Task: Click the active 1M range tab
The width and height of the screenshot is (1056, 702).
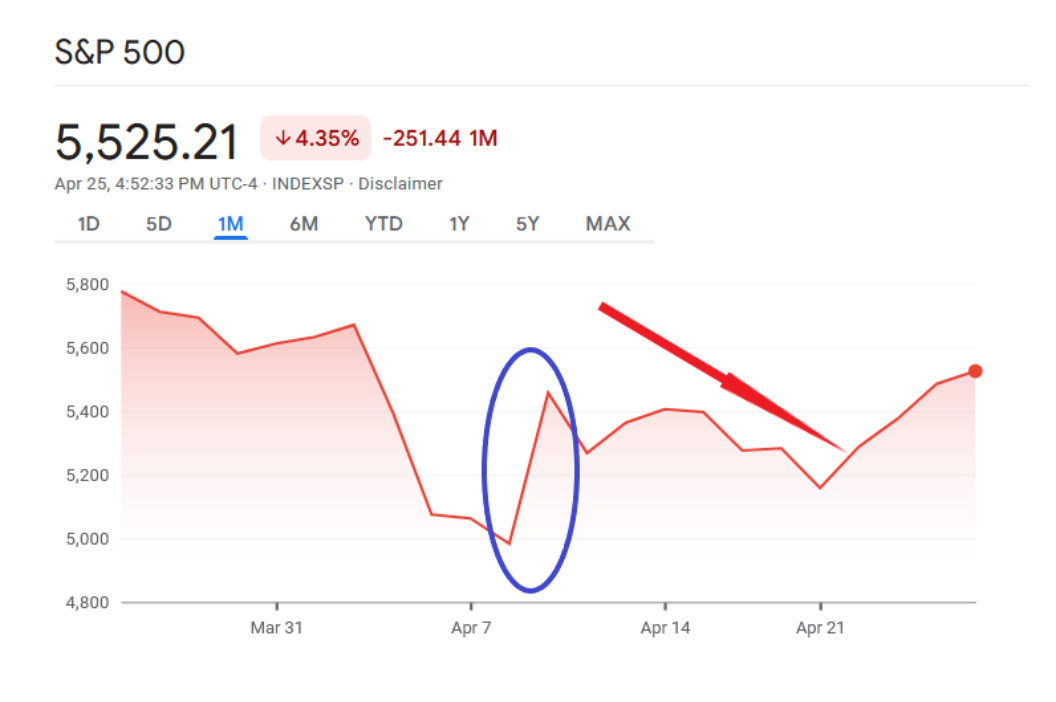Action: (230, 224)
